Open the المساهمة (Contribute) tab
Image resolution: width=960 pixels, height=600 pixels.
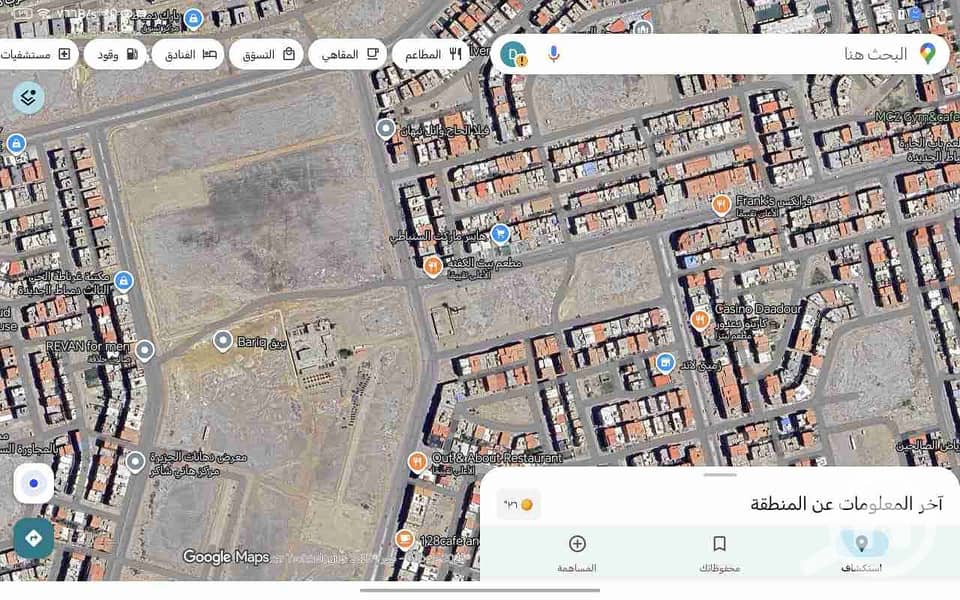pyautogui.click(x=577, y=553)
